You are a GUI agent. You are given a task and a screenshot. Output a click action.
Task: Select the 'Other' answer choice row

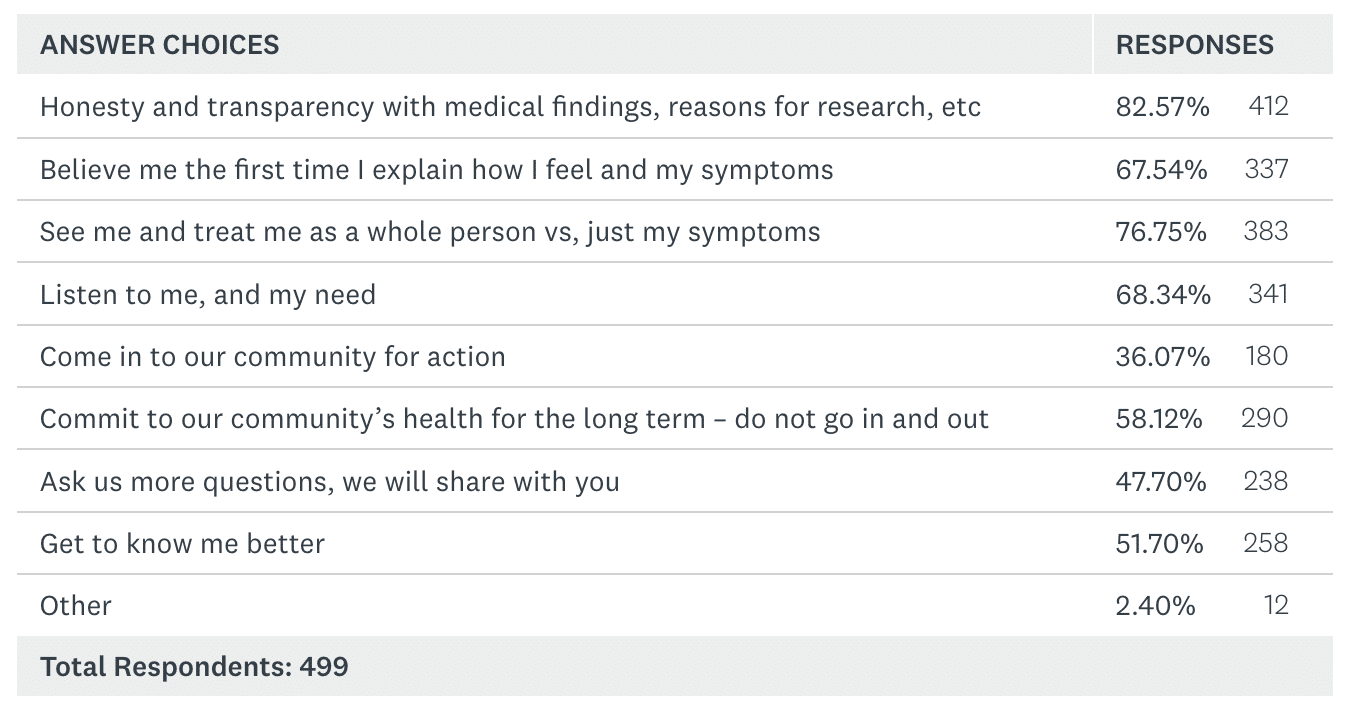coord(76,606)
